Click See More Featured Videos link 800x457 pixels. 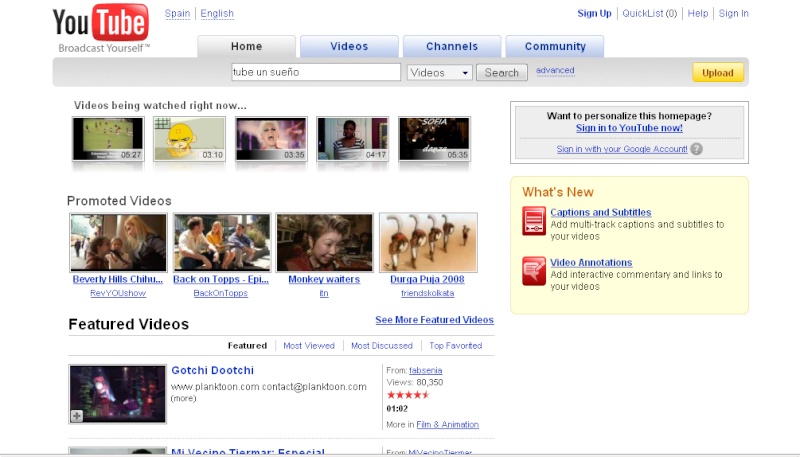(x=434, y=320)
